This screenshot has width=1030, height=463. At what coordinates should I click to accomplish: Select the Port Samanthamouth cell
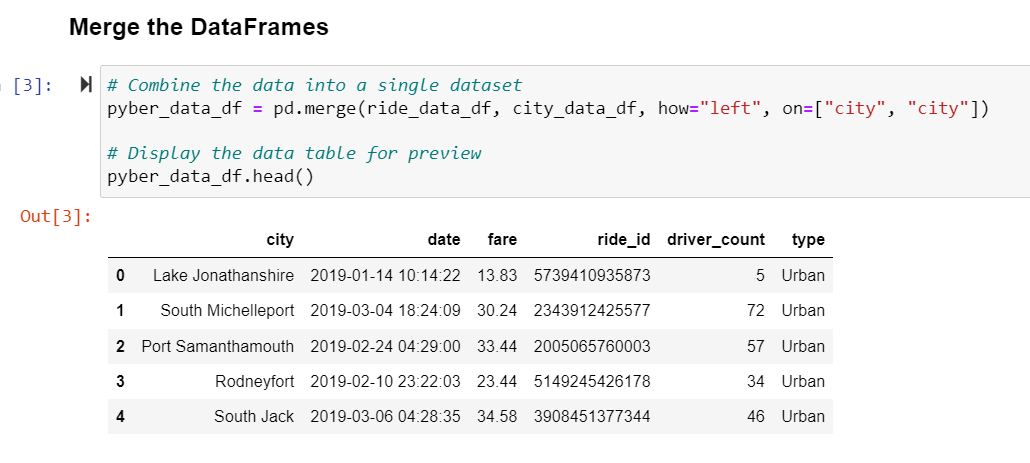[217, 346]
